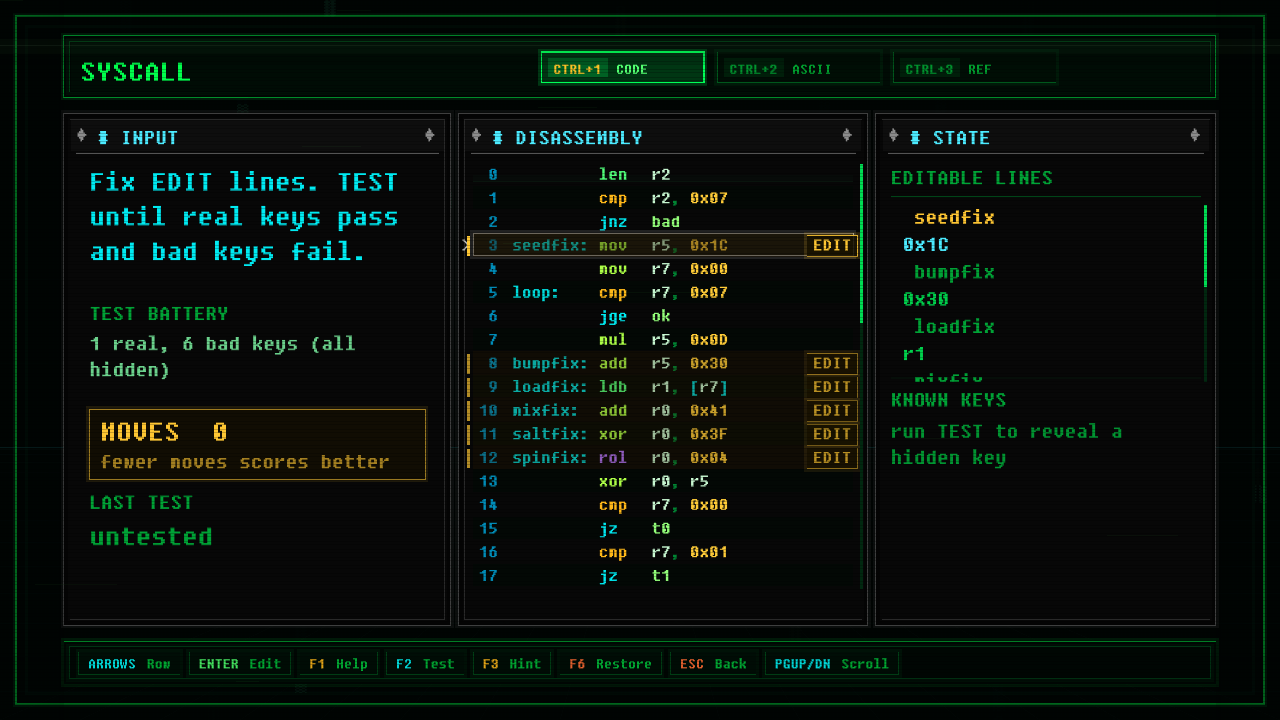Select line 2 jnz bad
Image resolution: width=1280 pixels, height=720 pixels.
pos(662,222)
